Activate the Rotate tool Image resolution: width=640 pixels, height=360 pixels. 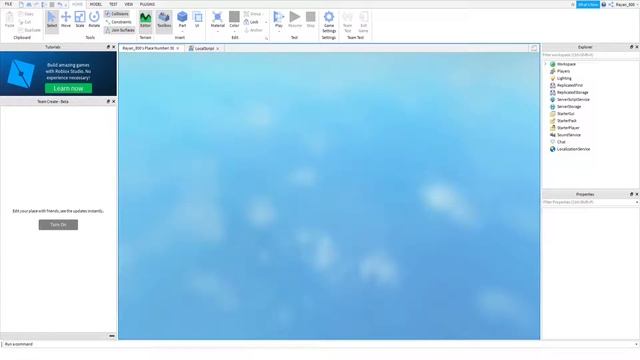[x=94, y=20]
